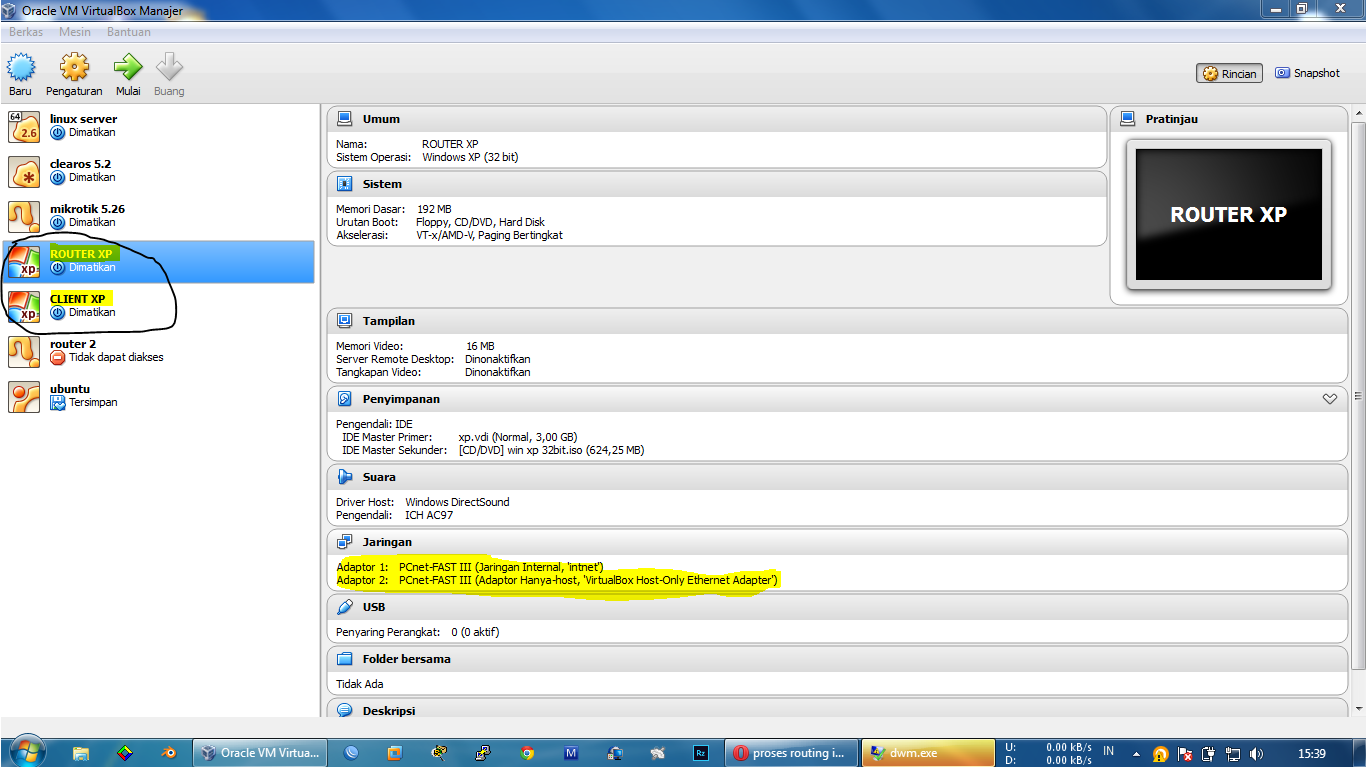The image size is (1366, 767).
Task: Collapse the Penyimpanan section chevron
Action: (1329, 399)
